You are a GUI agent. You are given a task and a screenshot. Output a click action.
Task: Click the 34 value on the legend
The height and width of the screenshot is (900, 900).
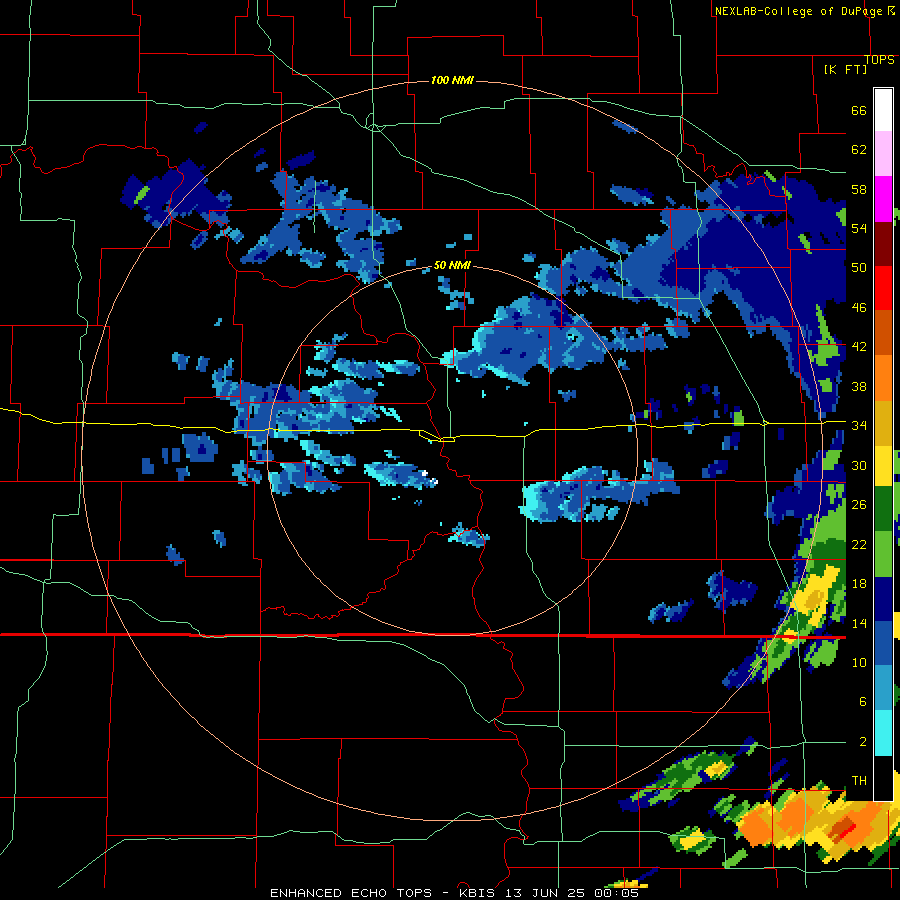[859, 425]
